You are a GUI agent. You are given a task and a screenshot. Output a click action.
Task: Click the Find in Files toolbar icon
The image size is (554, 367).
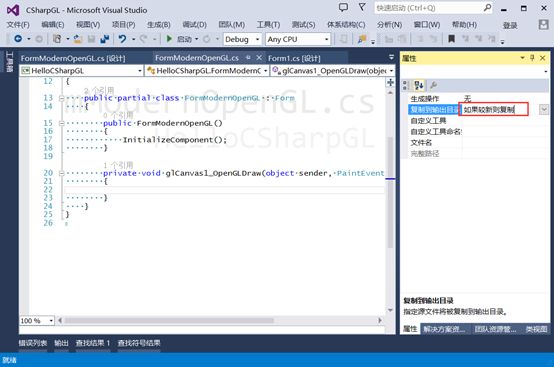pyautogui.click(x=361, y=39)
